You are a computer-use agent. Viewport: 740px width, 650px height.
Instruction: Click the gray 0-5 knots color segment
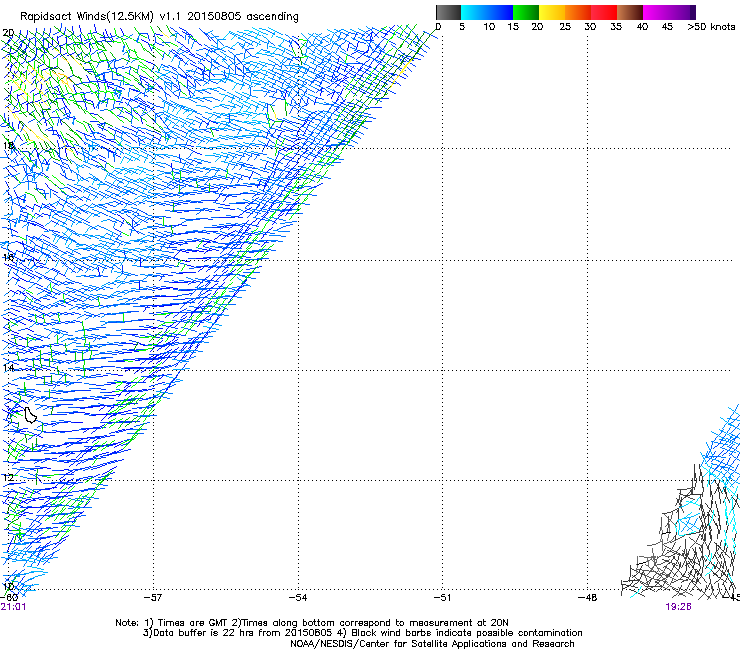448,12
